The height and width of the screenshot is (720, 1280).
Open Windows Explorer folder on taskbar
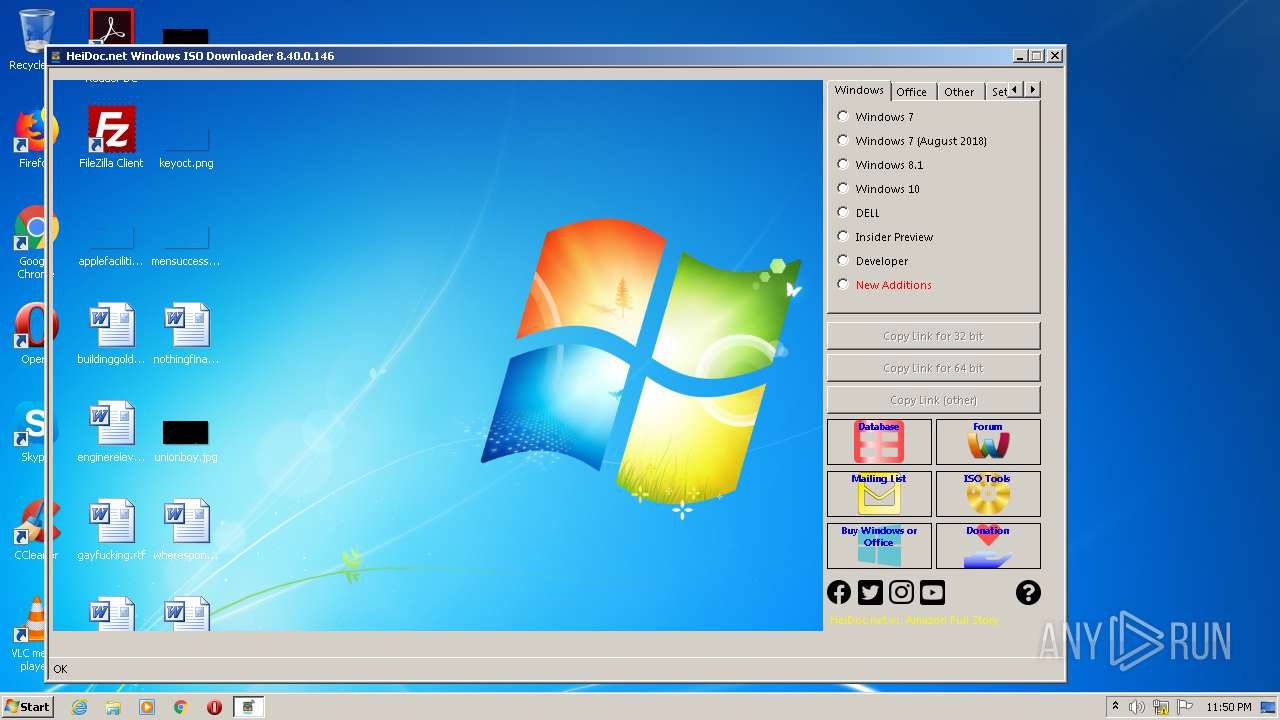113,707
